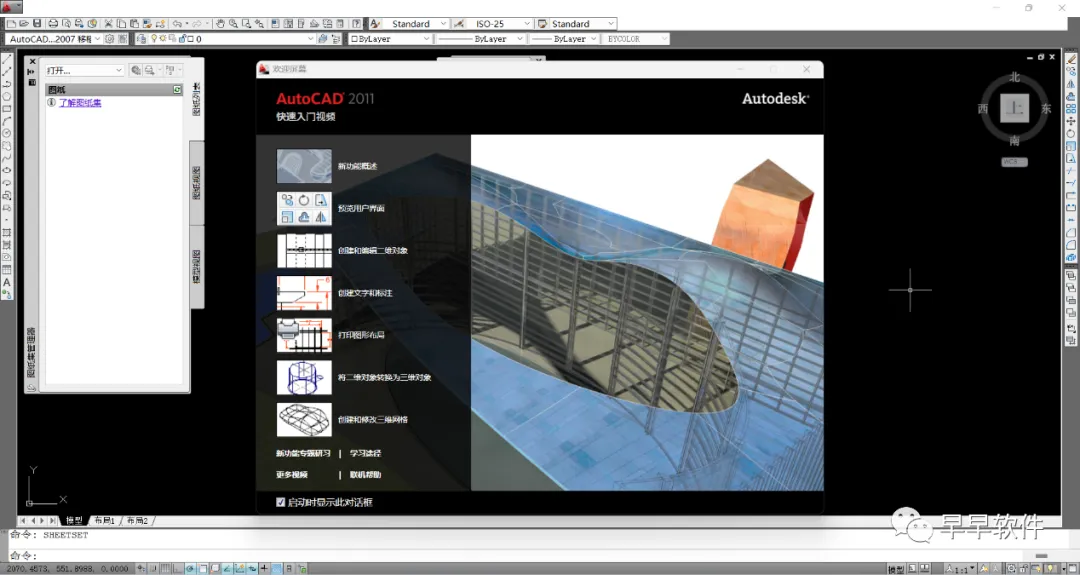The height and width of the screenshot is (575, 1080).
Task: Click the Plot printer icon
Action: tap(53, 23)
